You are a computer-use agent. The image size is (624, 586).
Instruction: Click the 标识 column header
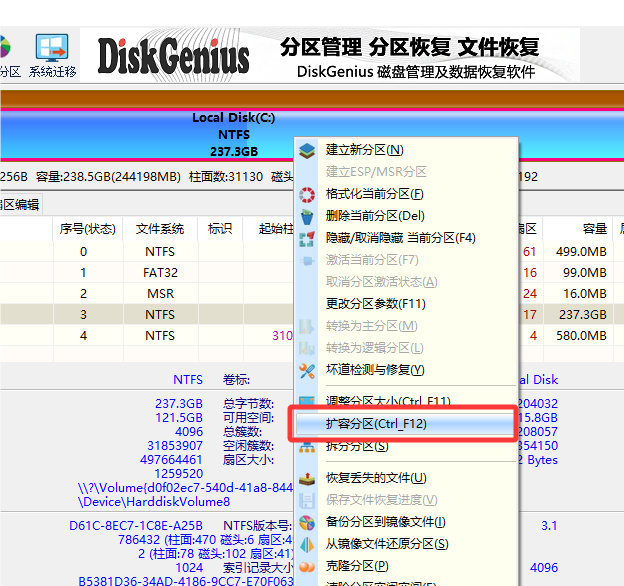pyautogui.click(x=220, y=229)
